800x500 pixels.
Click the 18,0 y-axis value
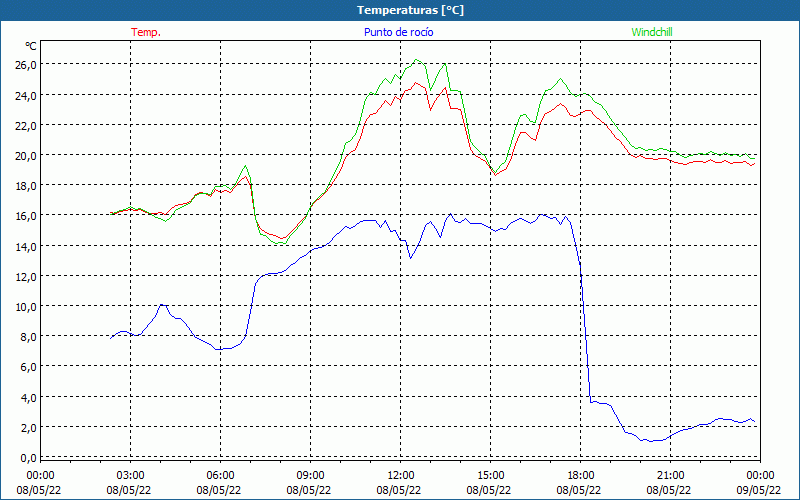[x=25, y=186]
